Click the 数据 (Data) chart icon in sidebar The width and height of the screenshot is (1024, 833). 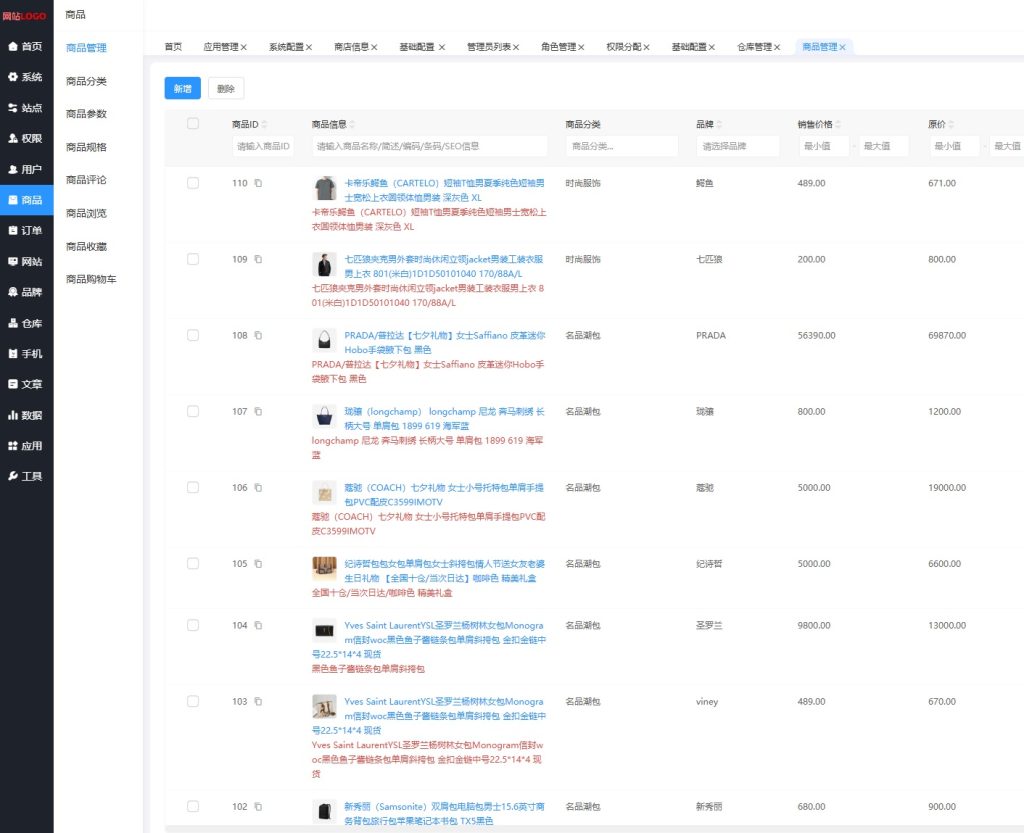pos(13,415)
